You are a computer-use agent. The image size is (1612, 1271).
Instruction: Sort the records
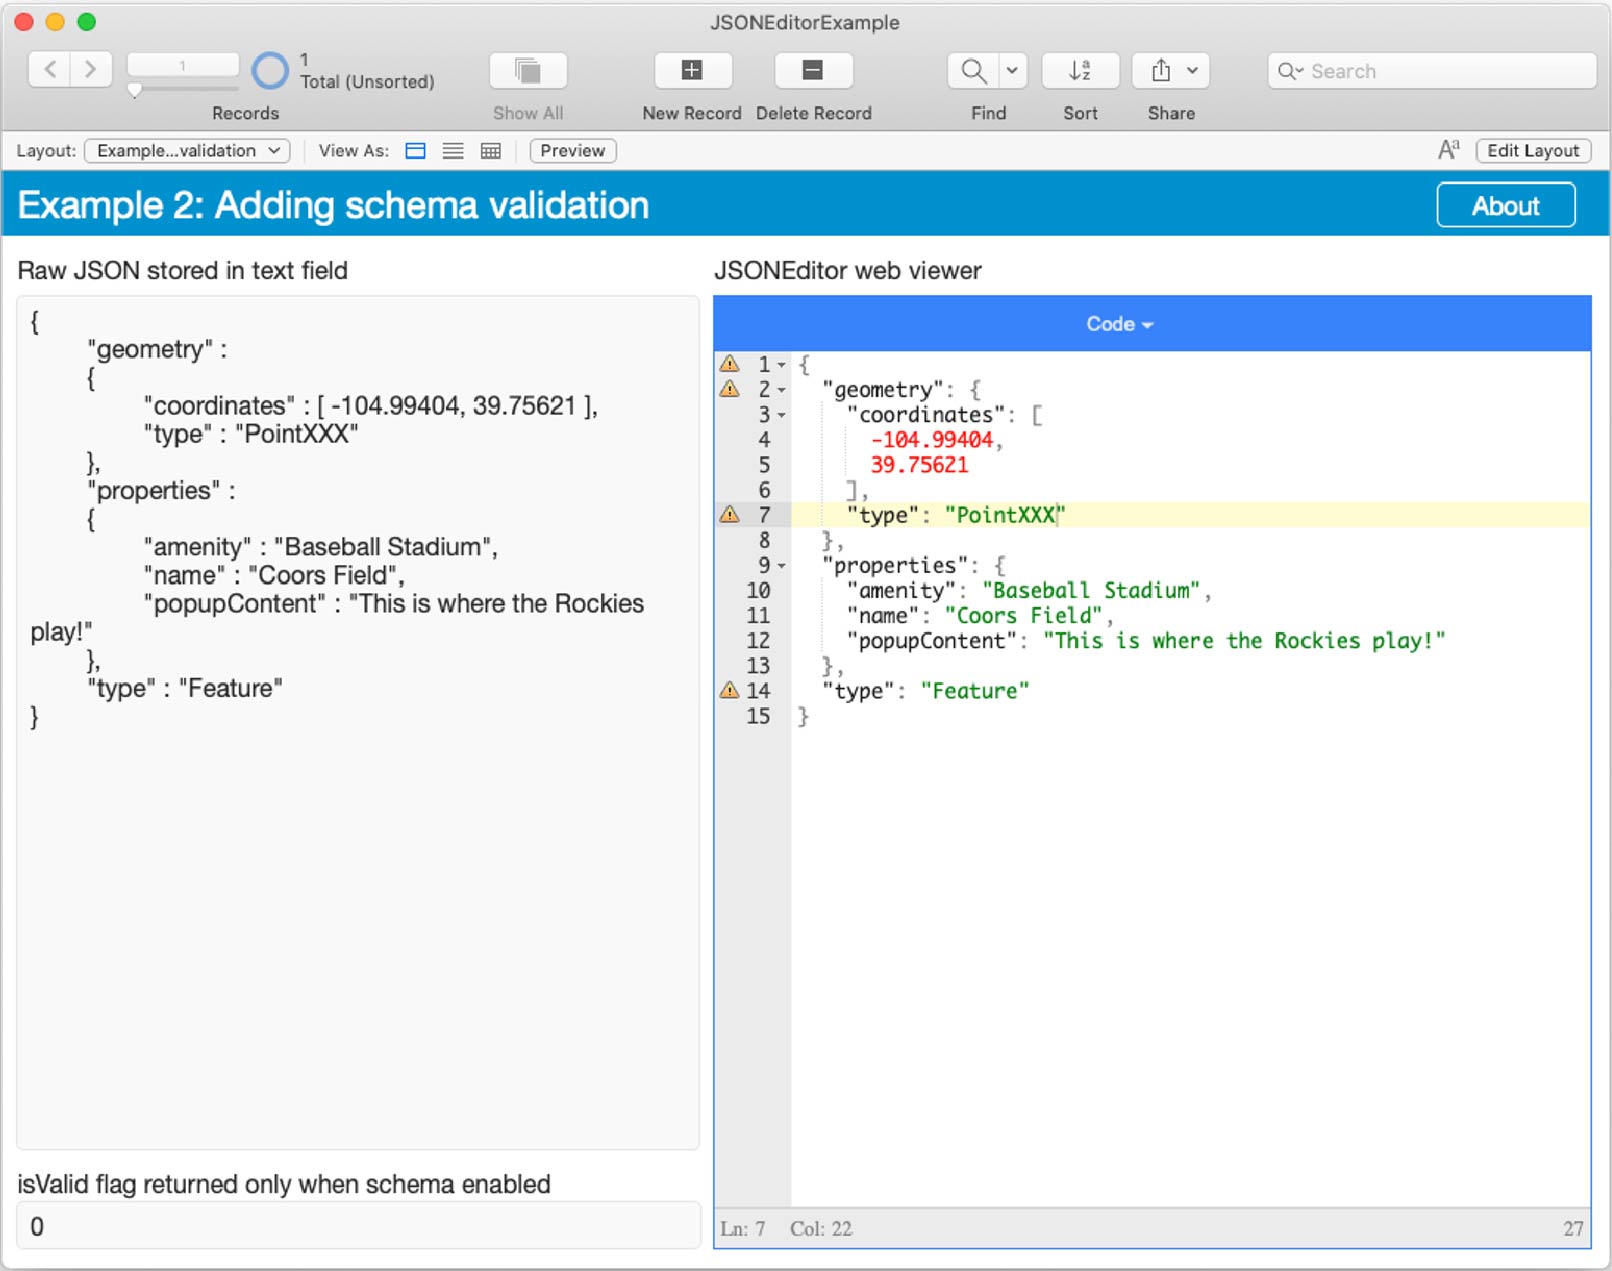pos(1079,70)
